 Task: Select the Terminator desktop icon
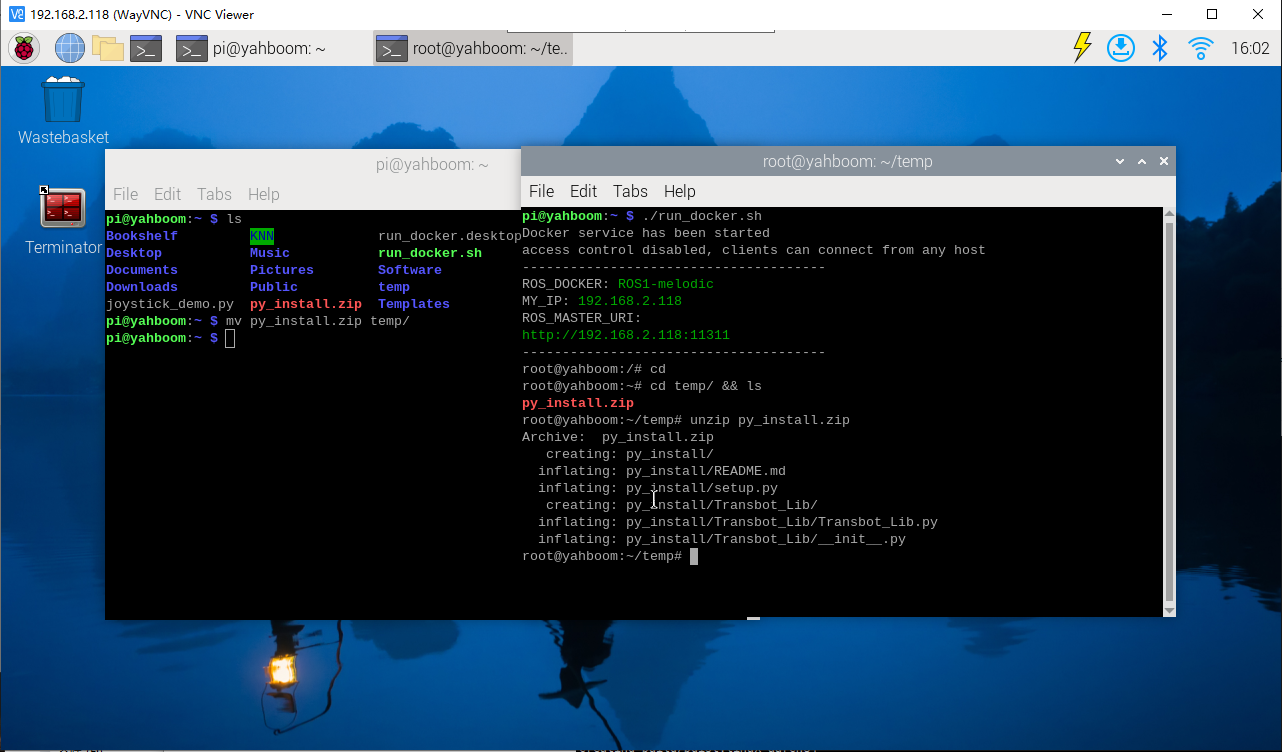coord(63,220)
